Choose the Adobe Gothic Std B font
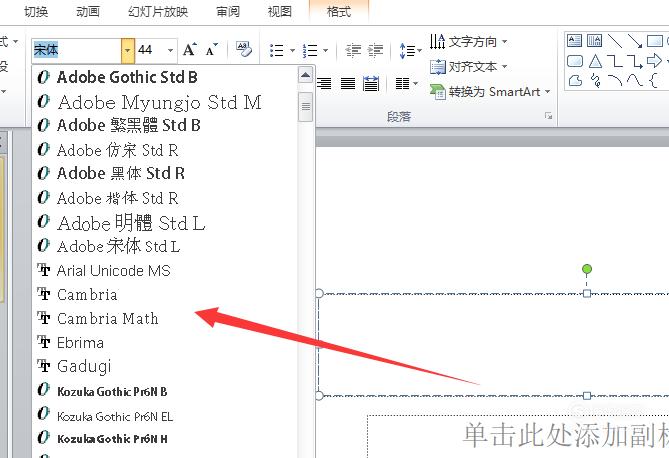This screenshot has width=669, height=458. [x=165, y=77]
